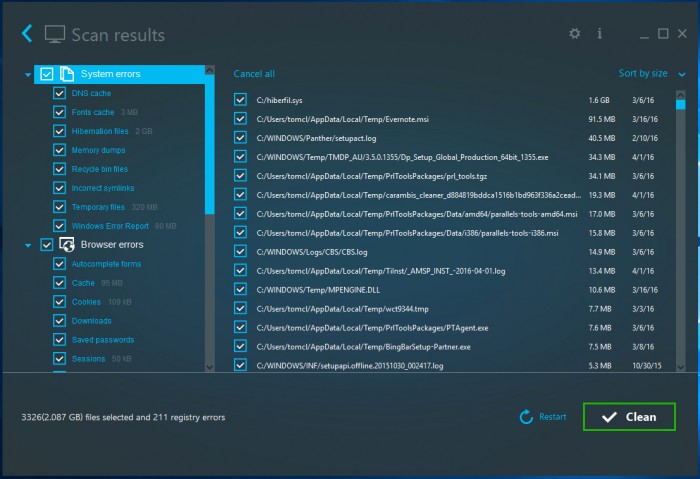Select the Browser errors category
This screenshot has height=479, width=700.
coord(112,245)
